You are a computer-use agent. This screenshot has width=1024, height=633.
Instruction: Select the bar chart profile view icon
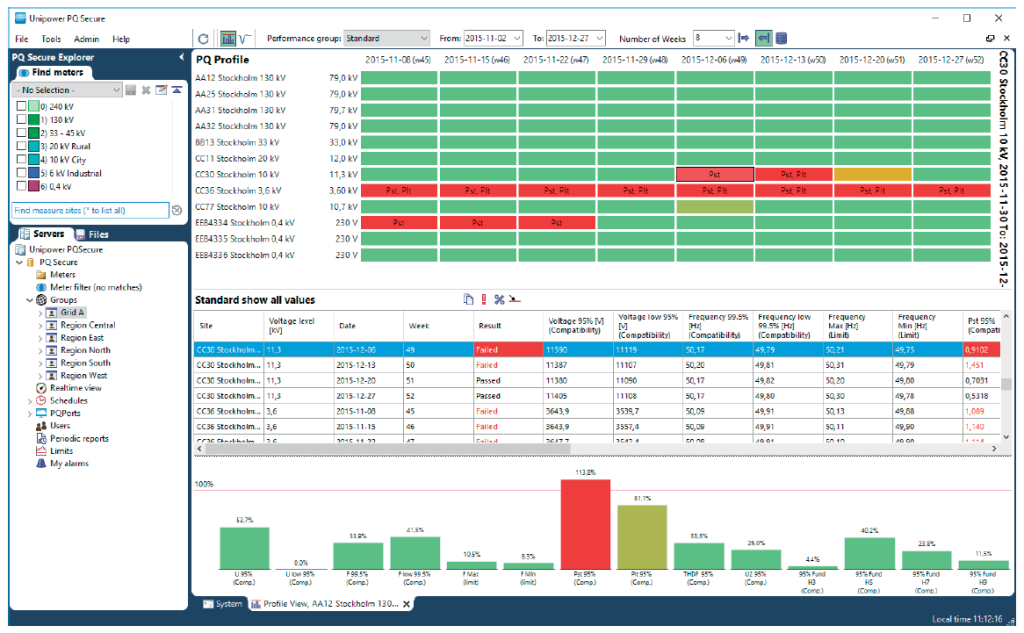tap(227, 38)
